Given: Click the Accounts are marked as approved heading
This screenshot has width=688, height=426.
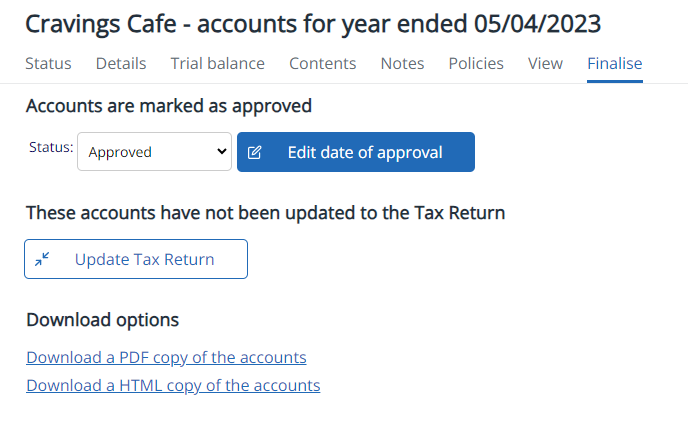Looking at the screenshot, I should point(169,106).
